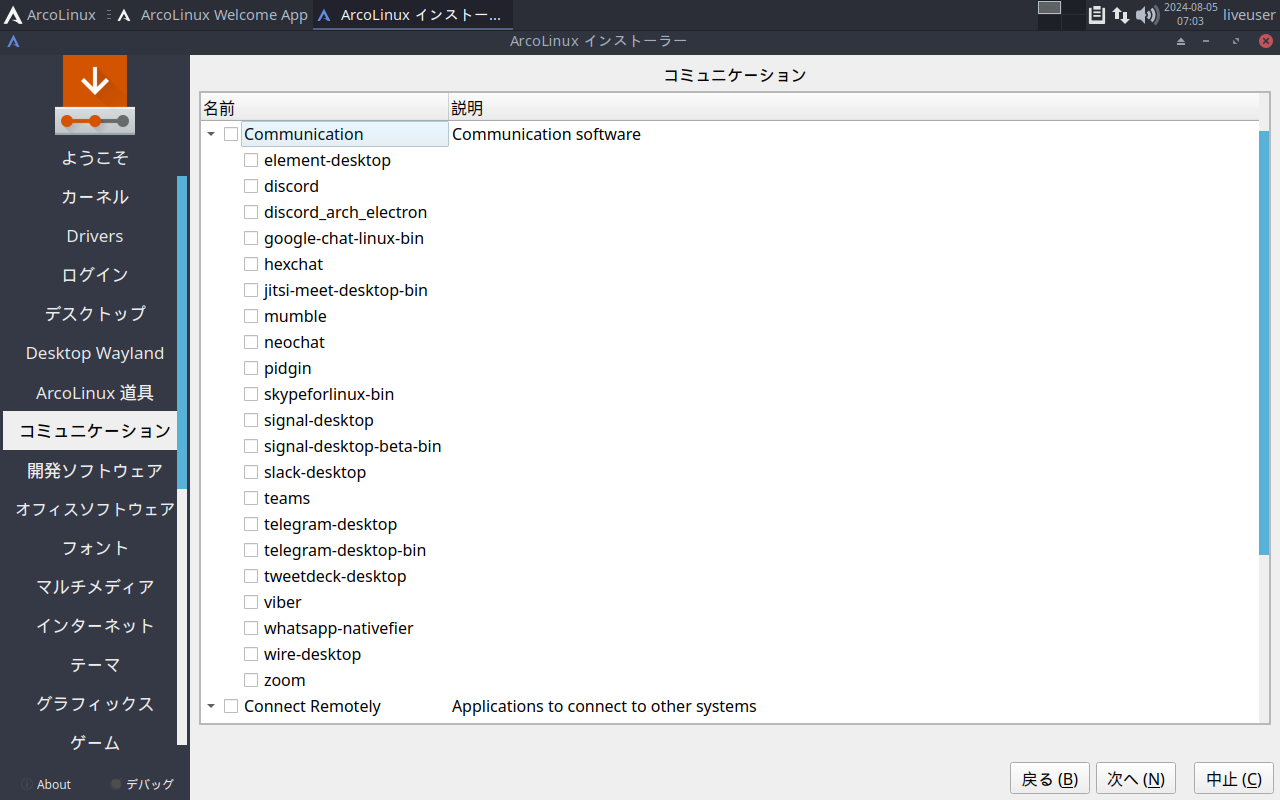This screenshot has width=1280, height=800.
Task: Click the keep-above eject-shaped titlebar icon
Action: tap(1181, 41)
